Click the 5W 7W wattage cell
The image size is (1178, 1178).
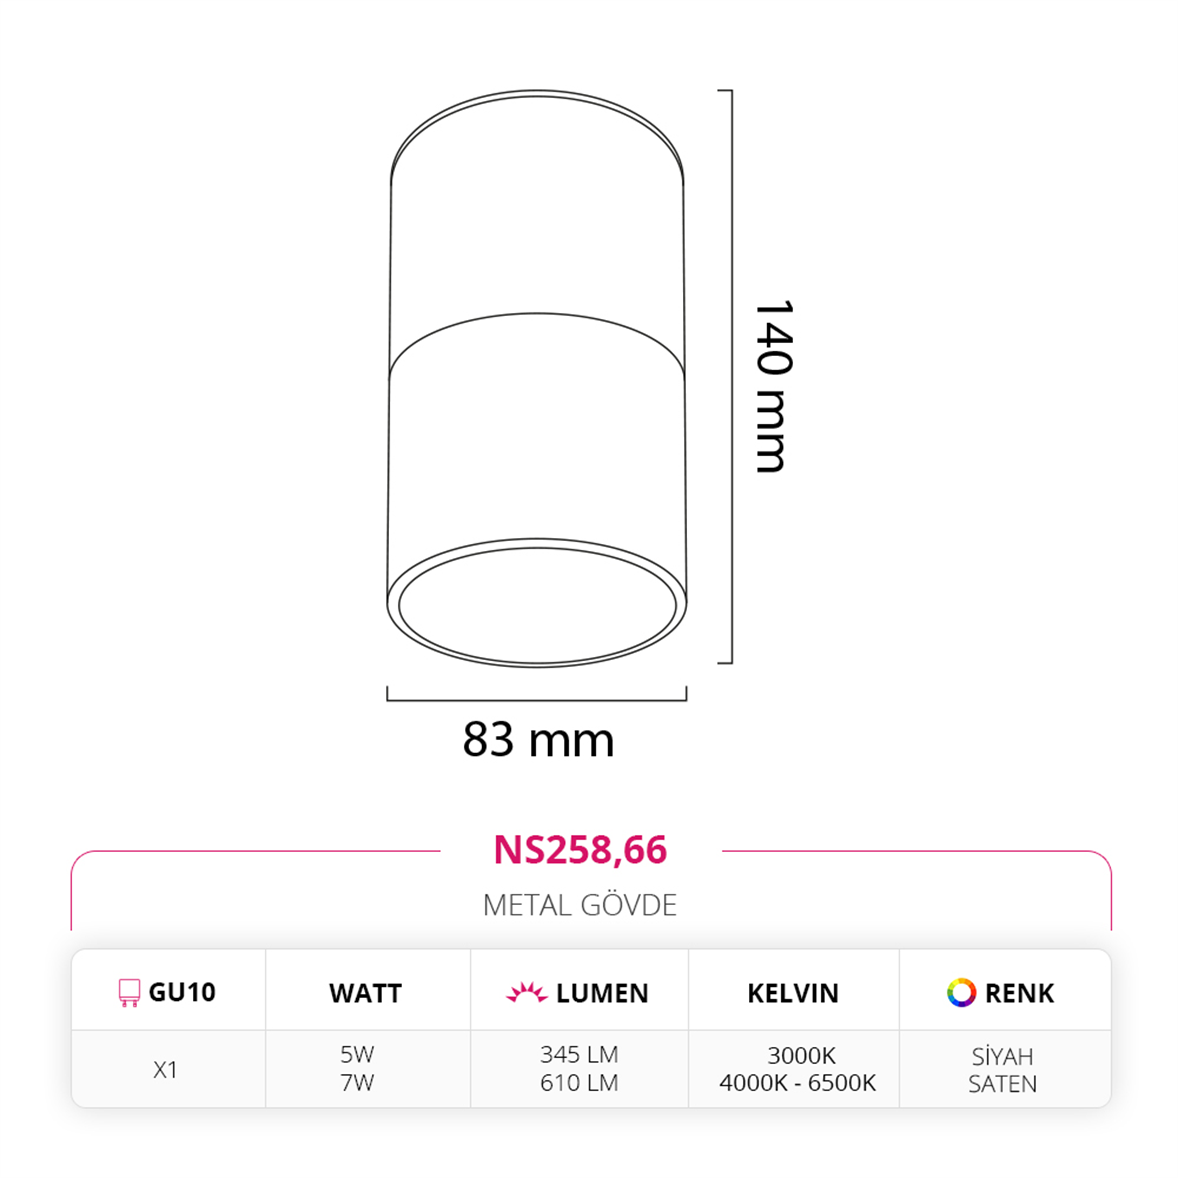[358, 1068]
